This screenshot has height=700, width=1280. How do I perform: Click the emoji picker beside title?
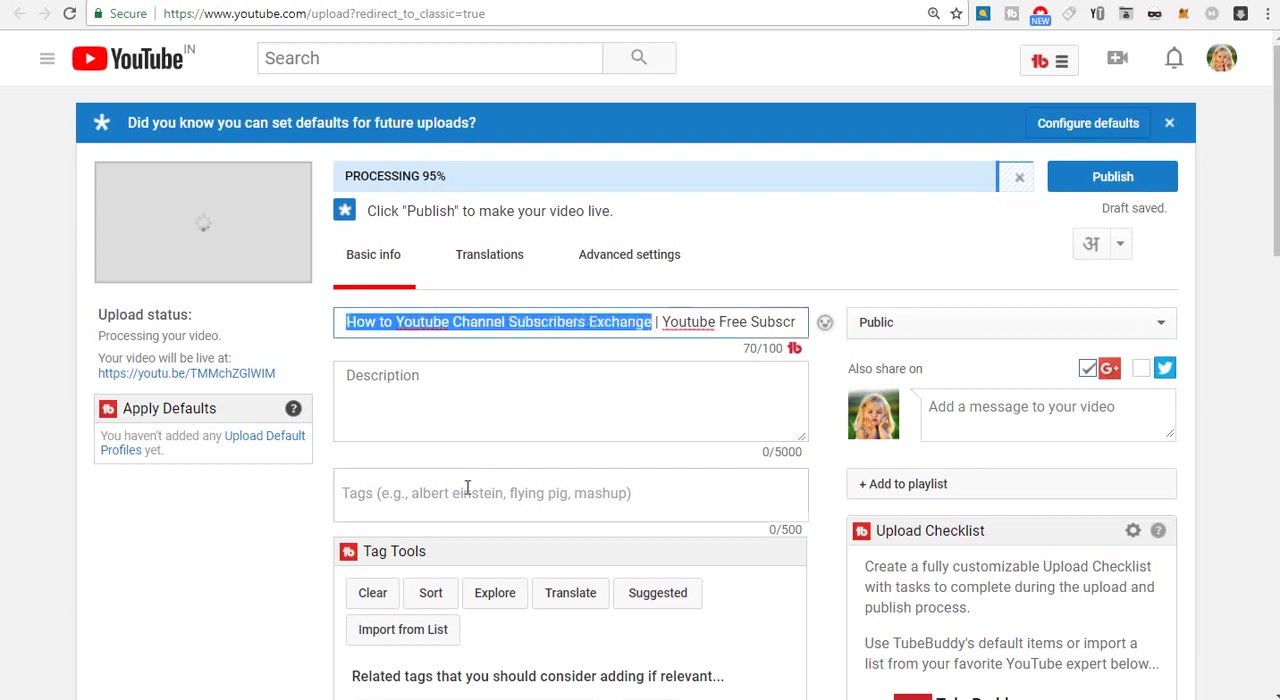[825, 323]
